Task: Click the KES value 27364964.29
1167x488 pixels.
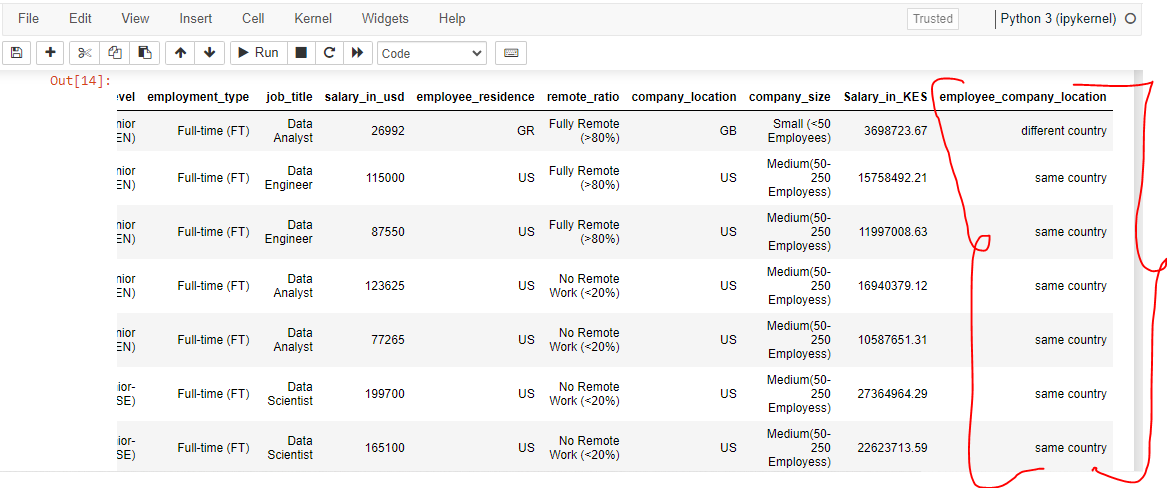Action: coord(892,394)
